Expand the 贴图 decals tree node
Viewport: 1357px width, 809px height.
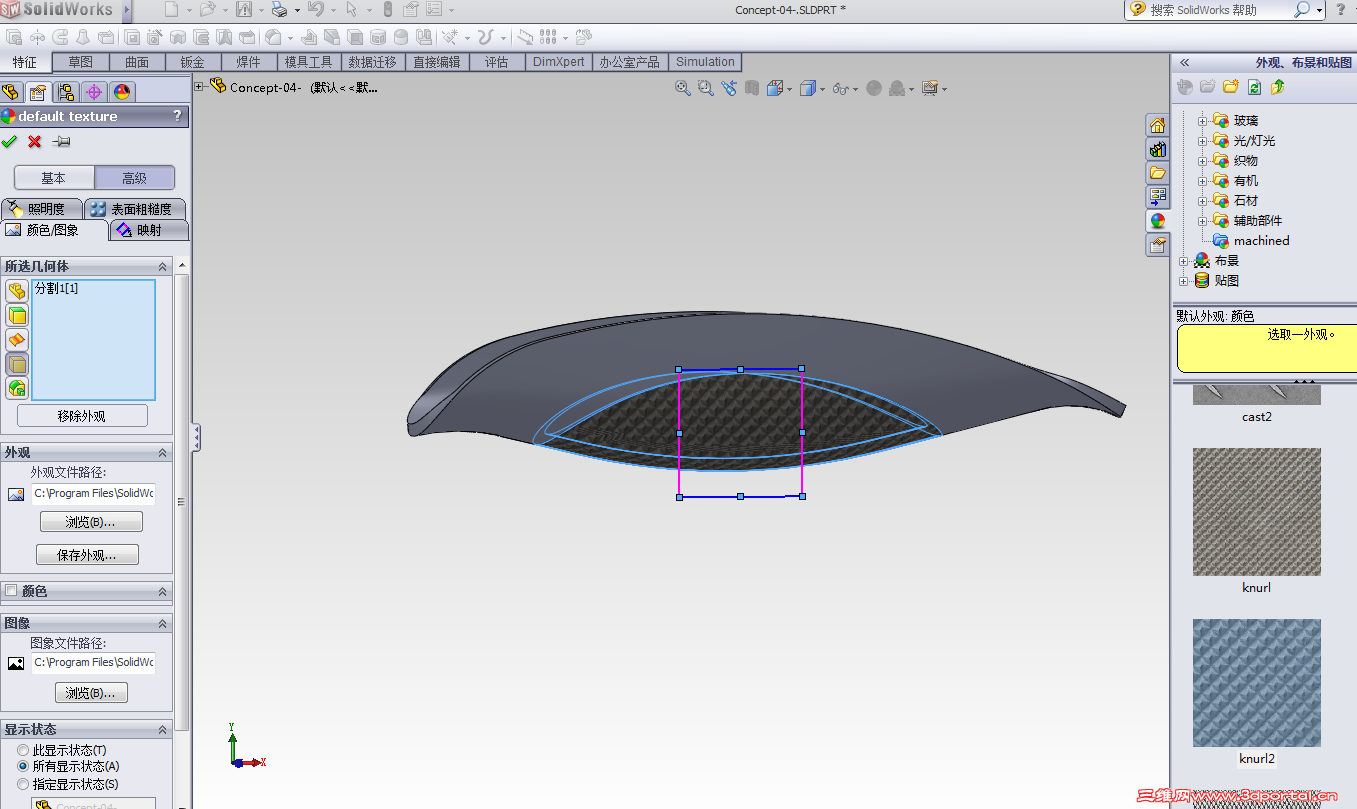coord(1184,281)
